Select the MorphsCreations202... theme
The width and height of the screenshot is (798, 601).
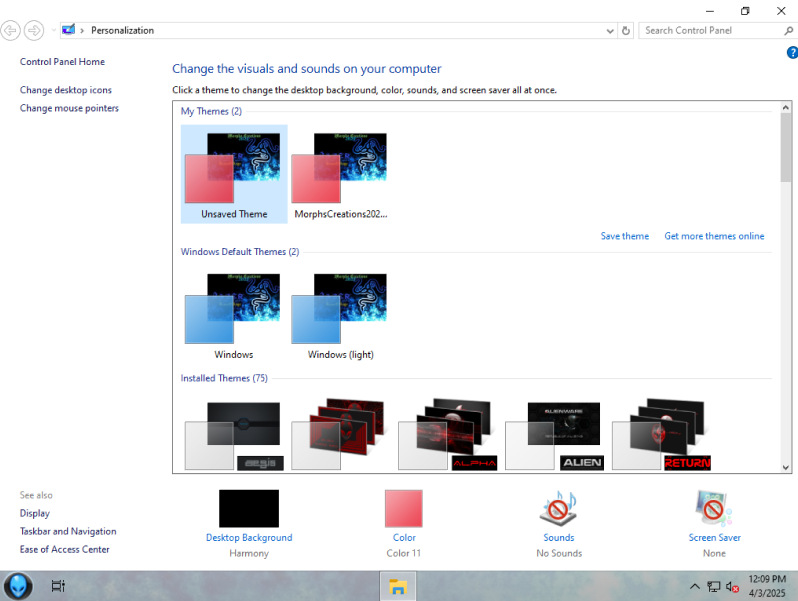click(340, 174)
